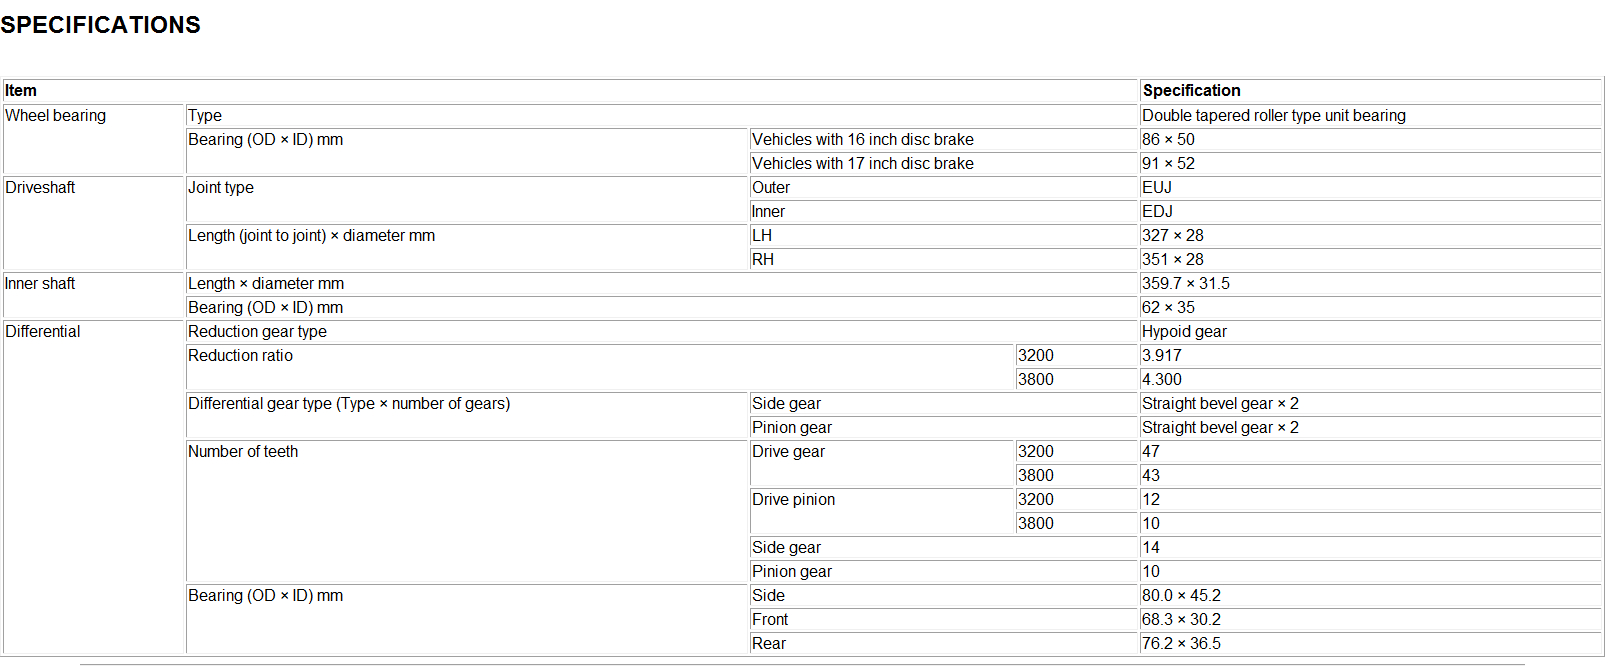Select the Reduction ratio cell
The width and height of the screenshot is (1608, 670).
[x=241, y=356]
